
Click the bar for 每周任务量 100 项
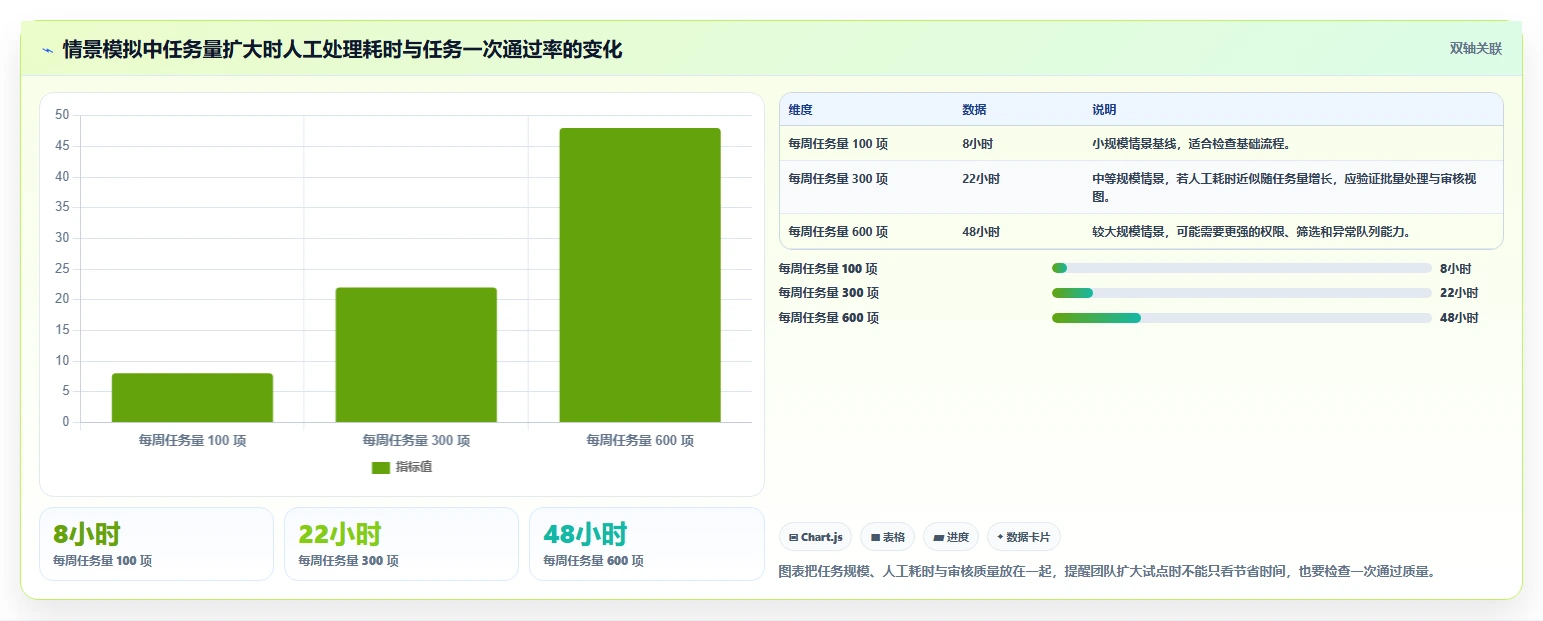(x=192, y=398)
